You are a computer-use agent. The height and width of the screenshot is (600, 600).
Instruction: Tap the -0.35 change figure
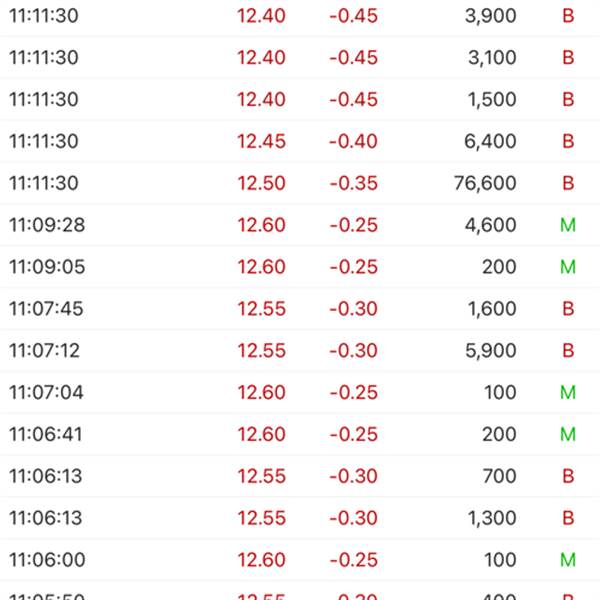353,183
